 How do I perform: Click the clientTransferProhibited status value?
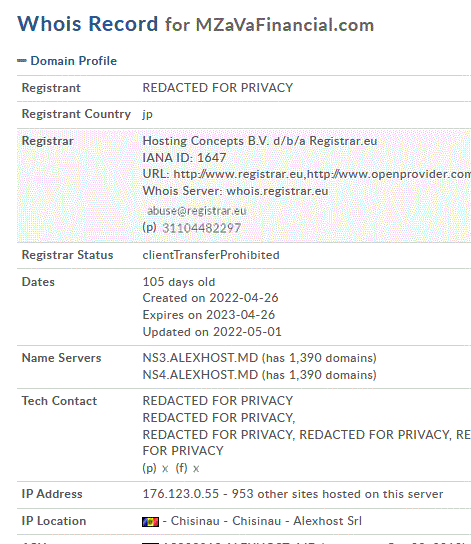(211, 255)
